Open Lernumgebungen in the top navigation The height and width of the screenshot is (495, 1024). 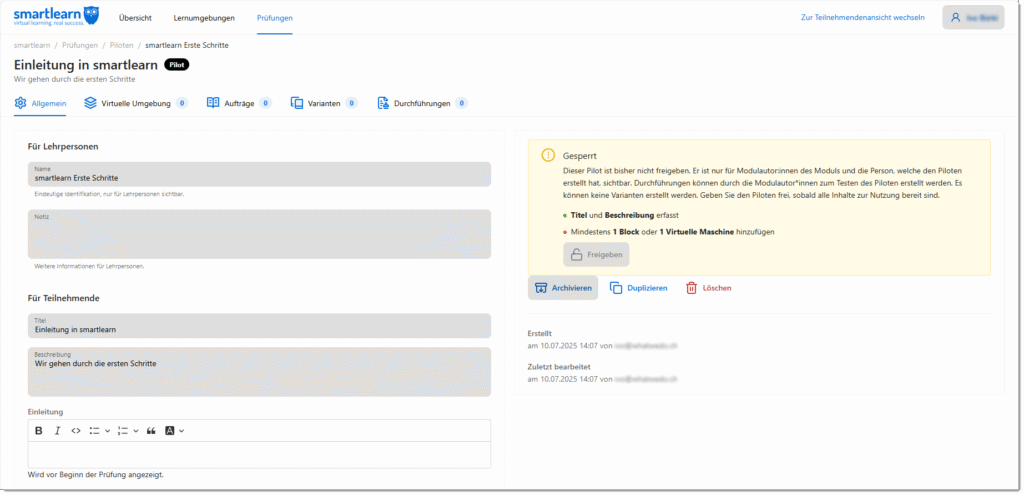point(203,18)
